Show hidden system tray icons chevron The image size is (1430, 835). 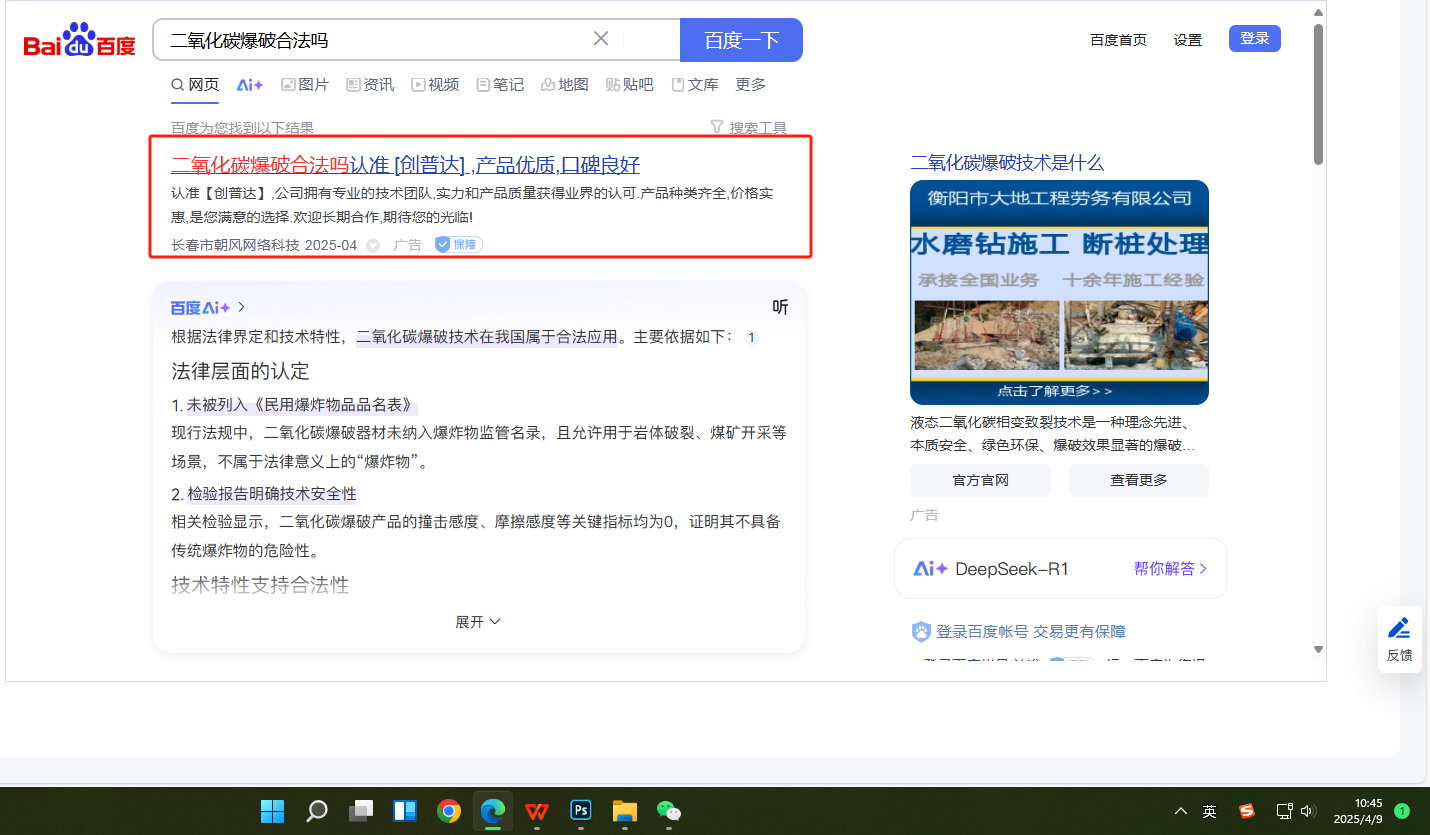coord(1181,811)
